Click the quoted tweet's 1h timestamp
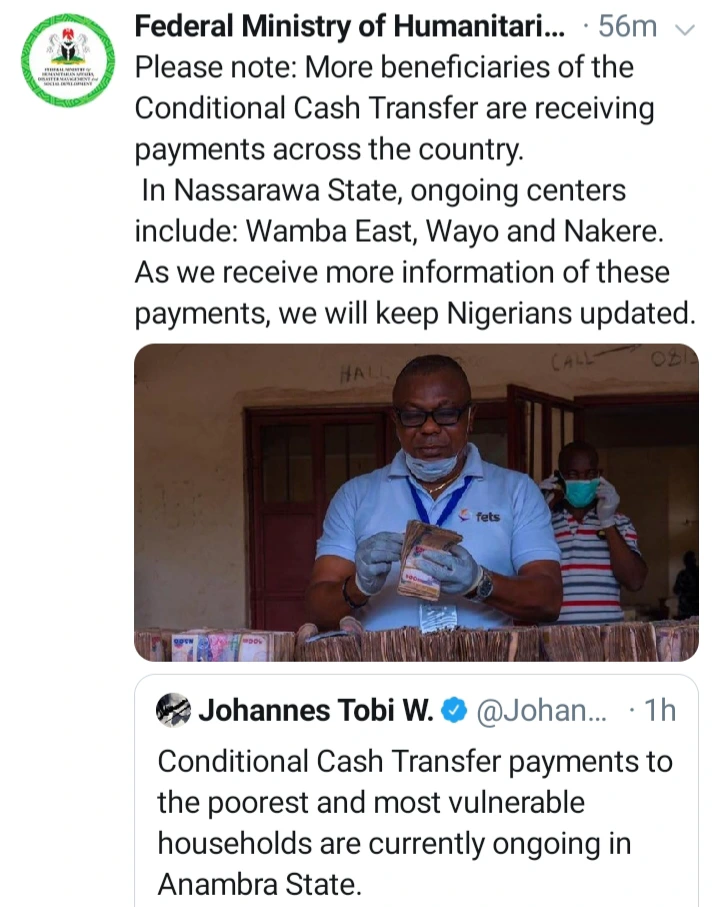This screenshot has height=907, width=720. pos(660,710)
